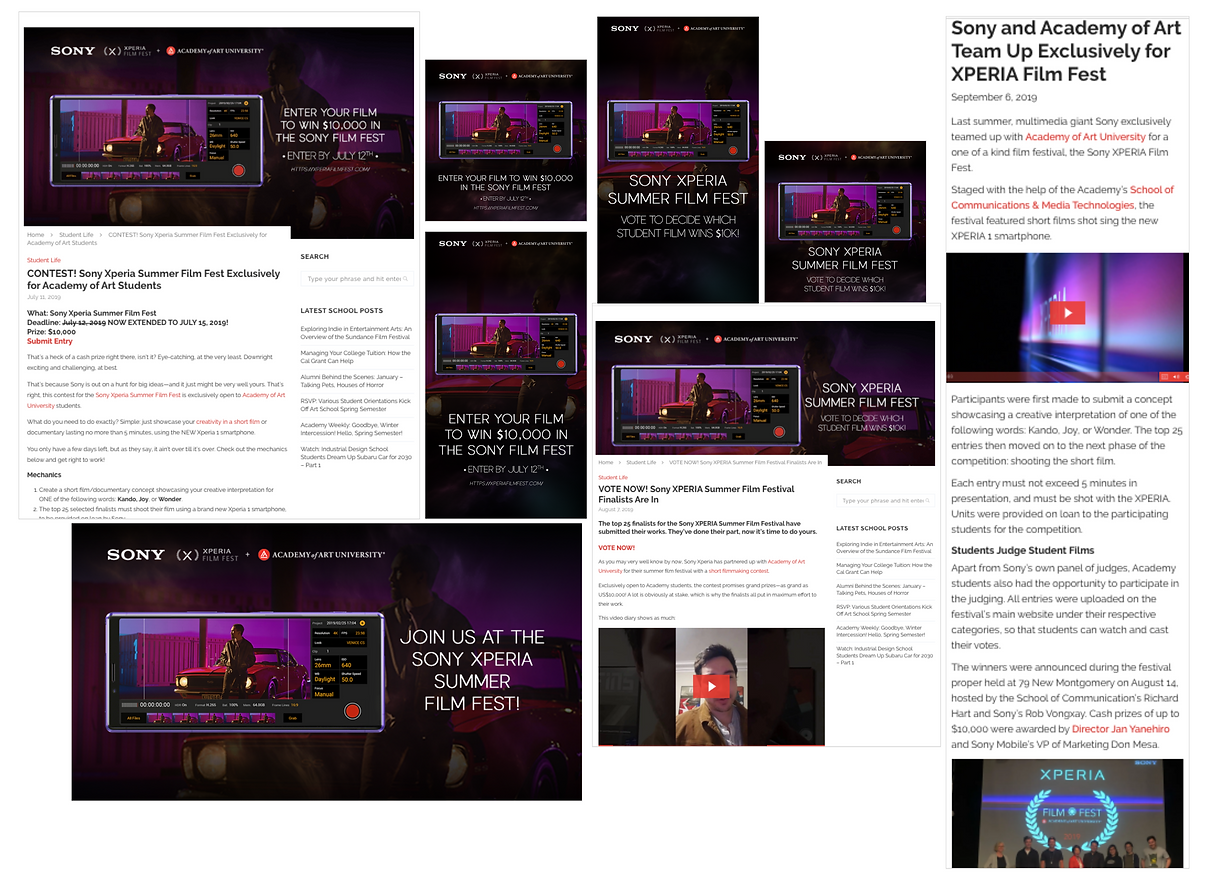Click the 'Join us at the Sony Xperia Summer Film Fest' banner text

472,670
